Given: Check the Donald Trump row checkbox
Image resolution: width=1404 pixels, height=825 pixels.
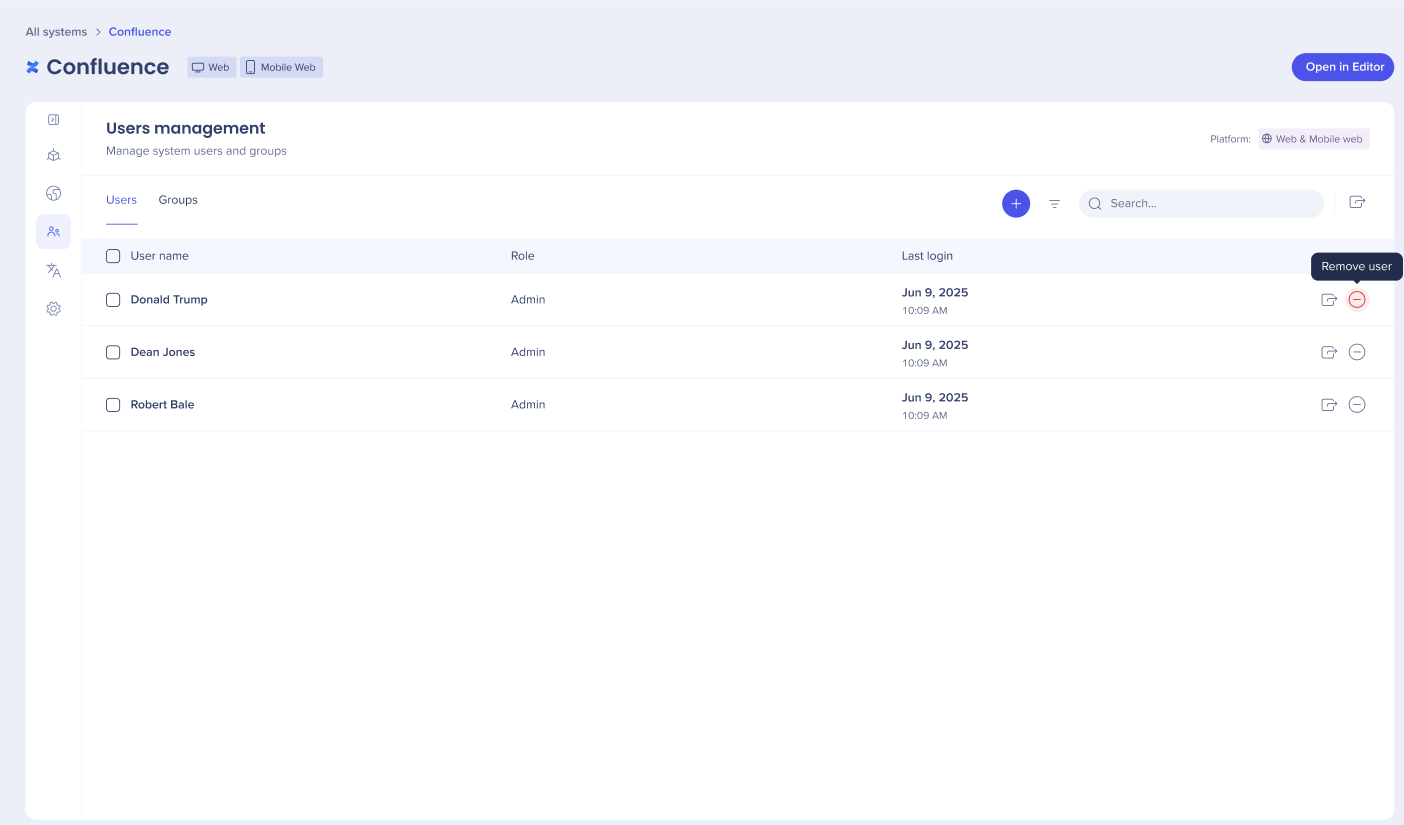Looking at the screenshot, I should [x=113, y=300].
